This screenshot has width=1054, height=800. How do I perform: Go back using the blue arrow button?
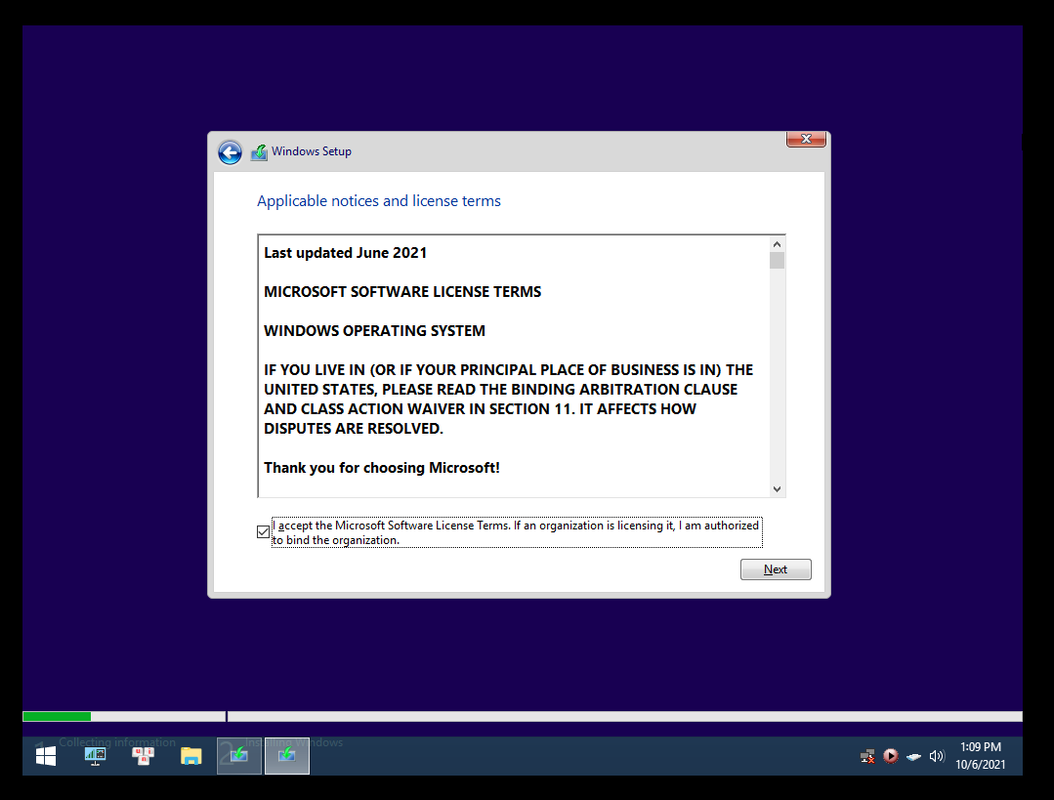tap(230, 153)
